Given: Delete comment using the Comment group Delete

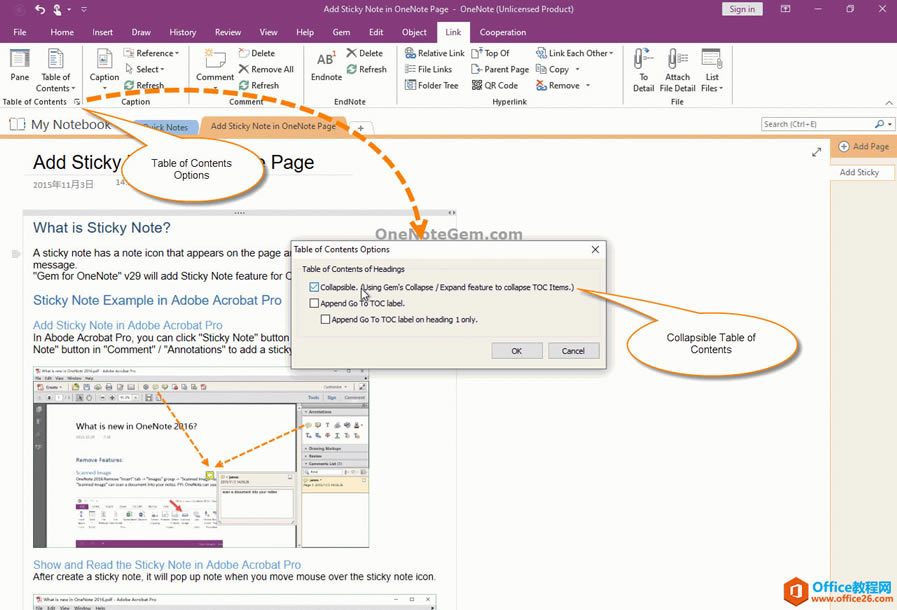Looking at the screenshot, I should pos(257,53).
